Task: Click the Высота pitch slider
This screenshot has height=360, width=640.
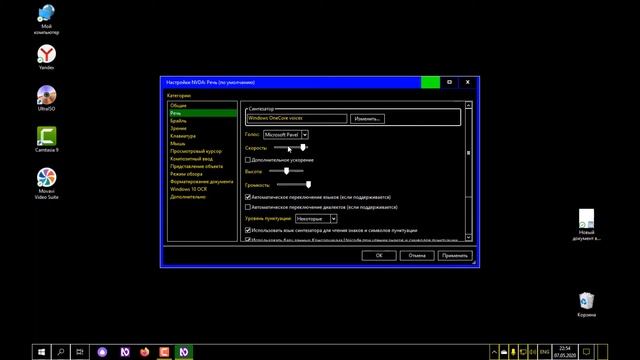Action: (287, 171)
